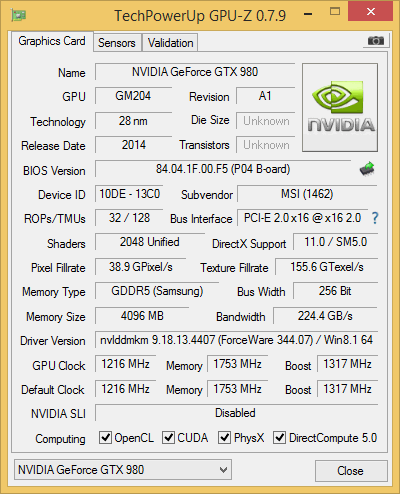The height and width of the screenshot is (494, 400).
Task: Switch to the Sensors tab
Action: (x=117, y=43)
